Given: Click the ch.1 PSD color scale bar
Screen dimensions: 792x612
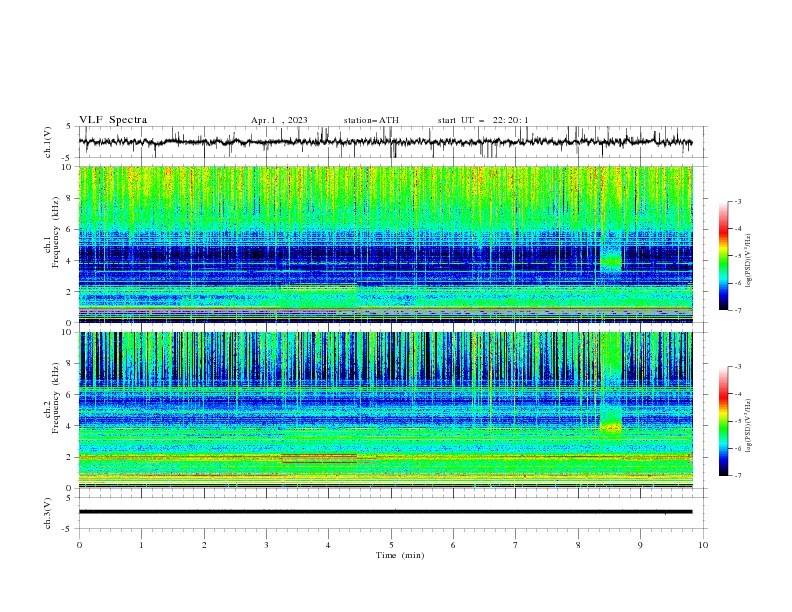Looking at the screenshot, I should coord(723,255).
